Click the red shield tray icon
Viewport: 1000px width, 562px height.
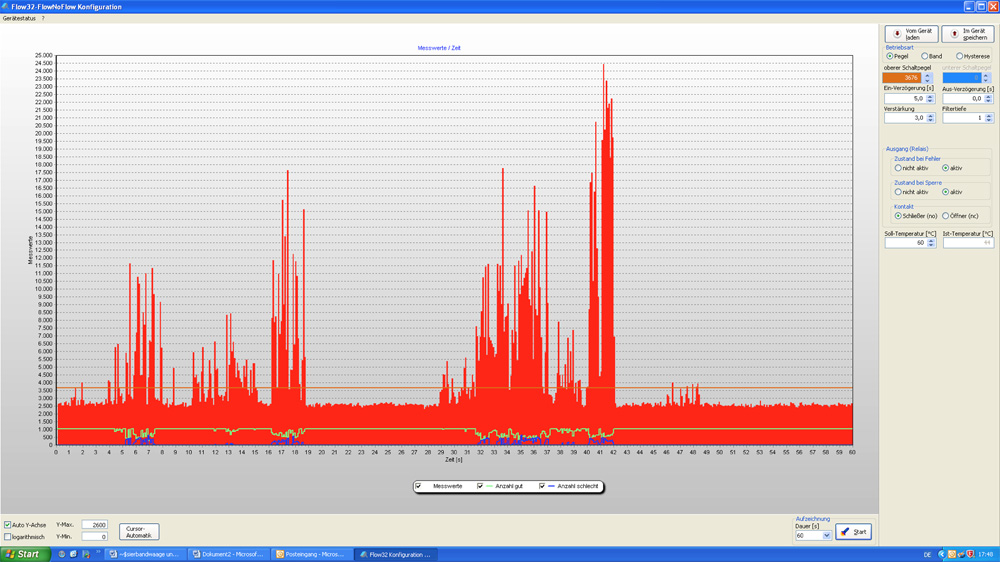(x=970, y=554)
